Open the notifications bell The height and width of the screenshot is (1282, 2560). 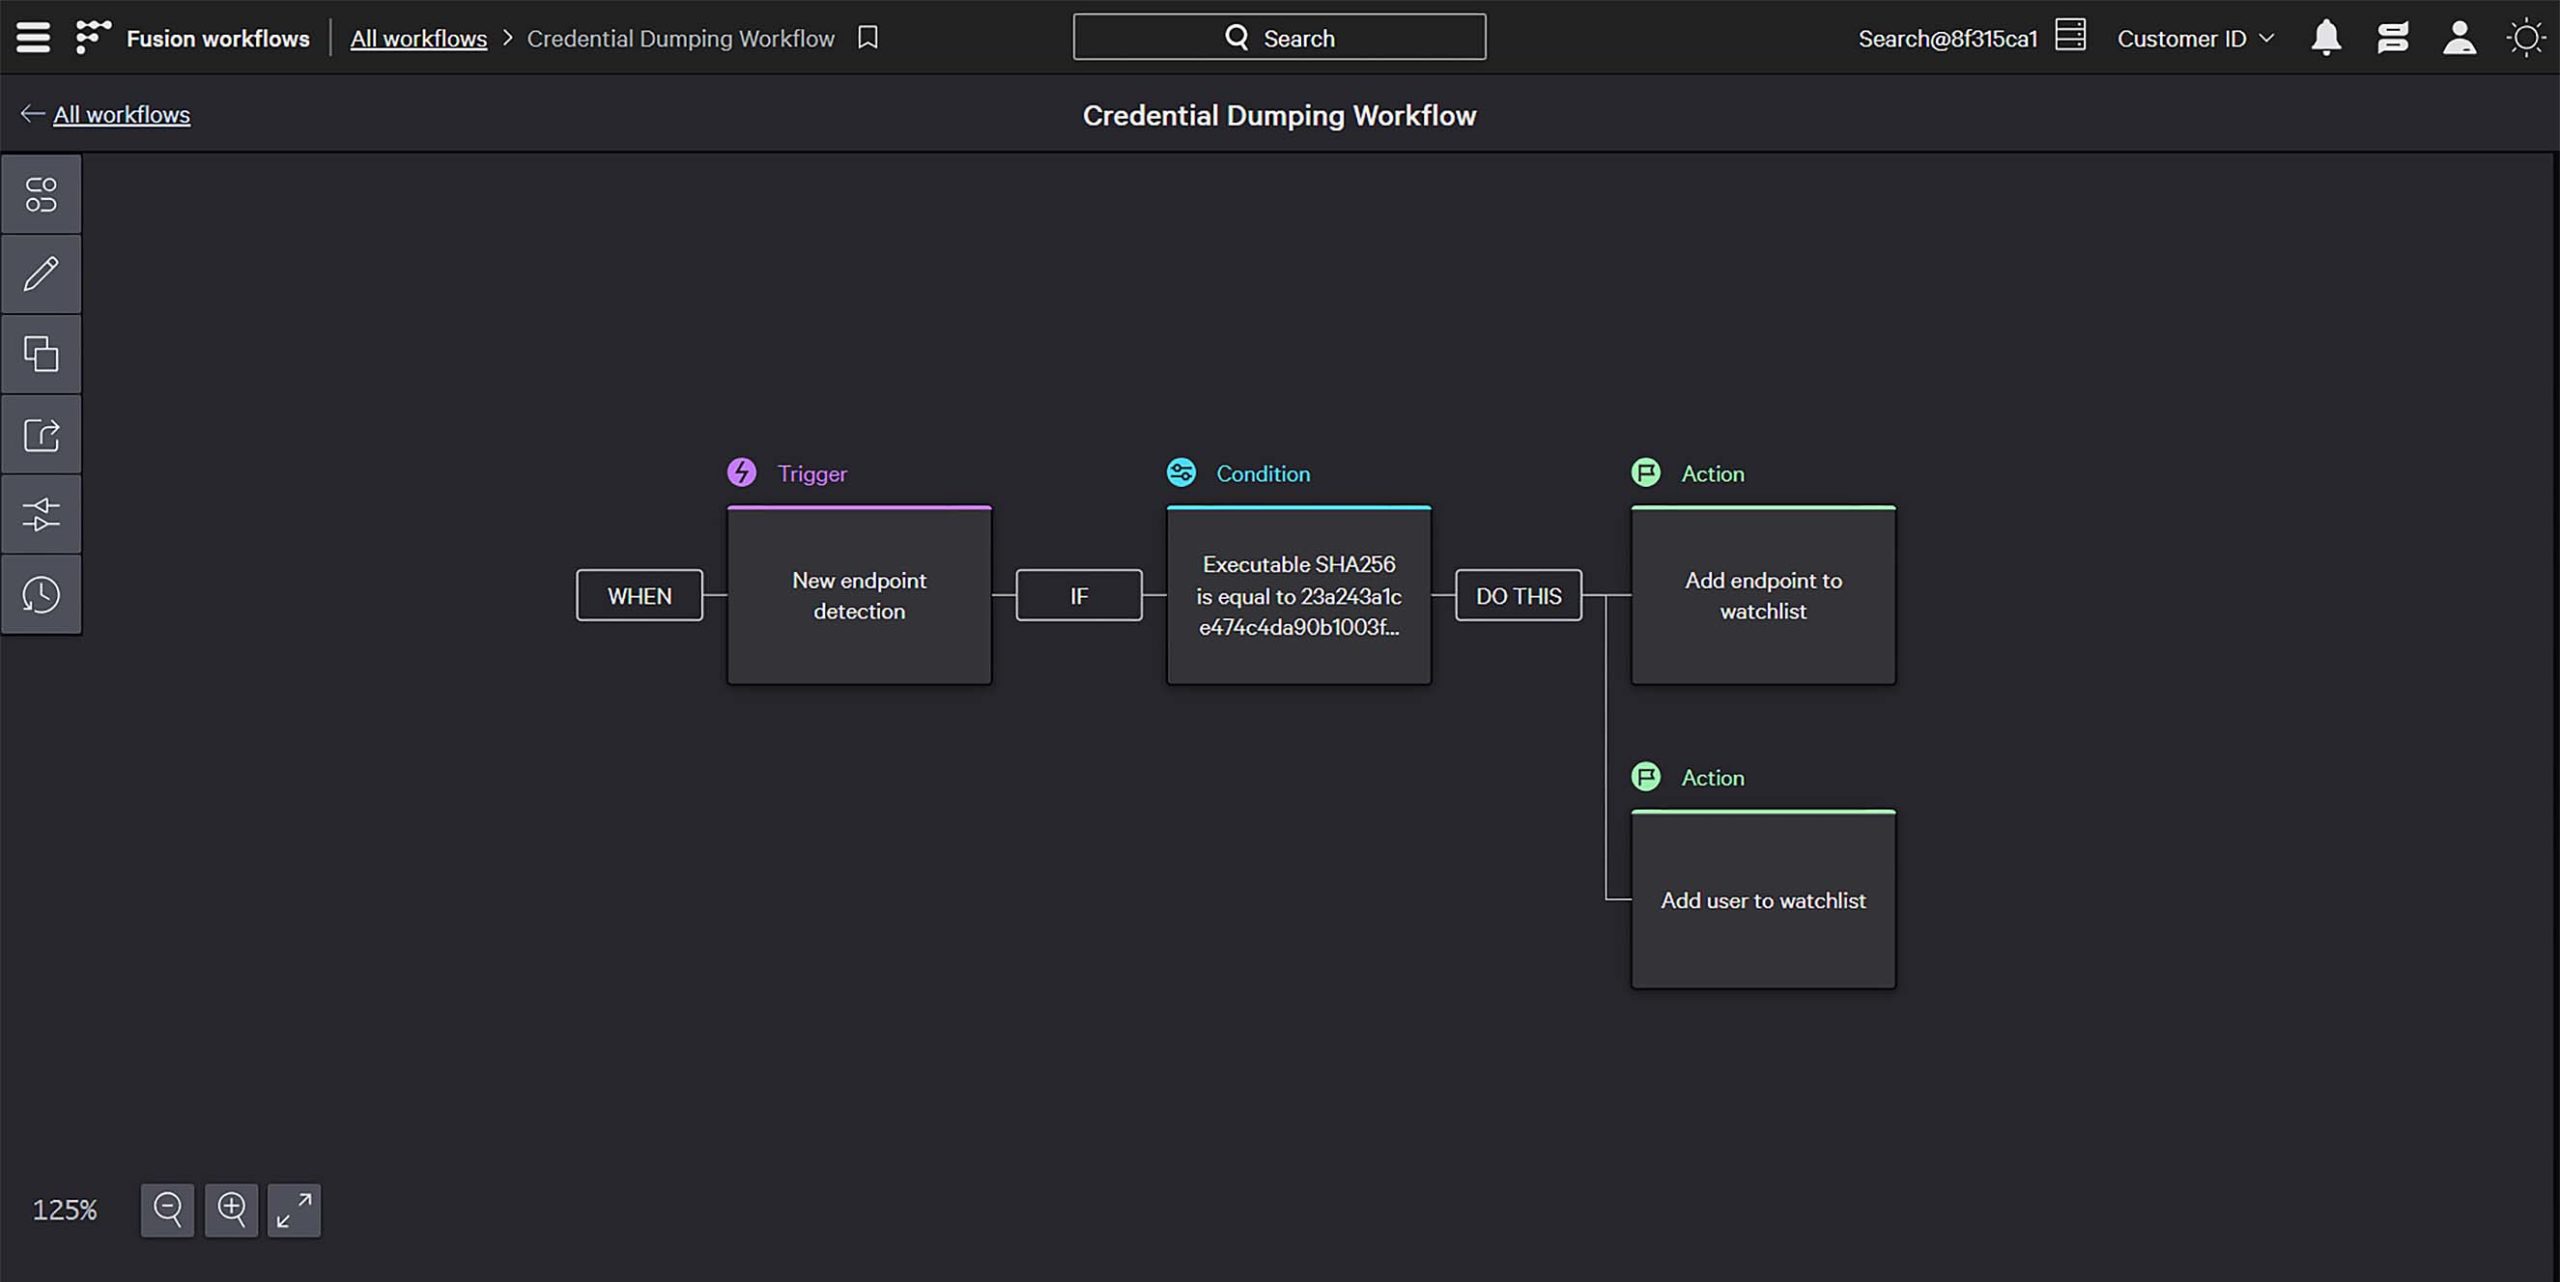2326,38
